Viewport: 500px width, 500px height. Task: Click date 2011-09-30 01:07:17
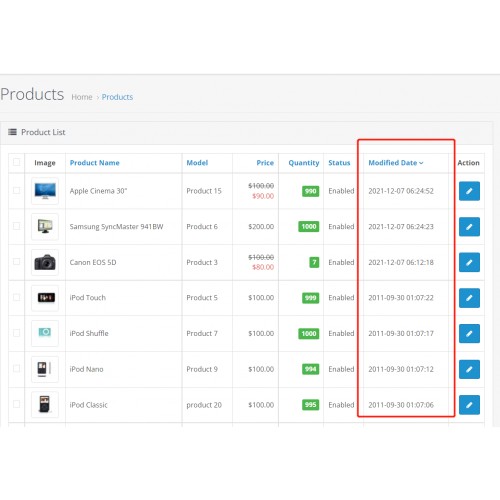(401, 333)
